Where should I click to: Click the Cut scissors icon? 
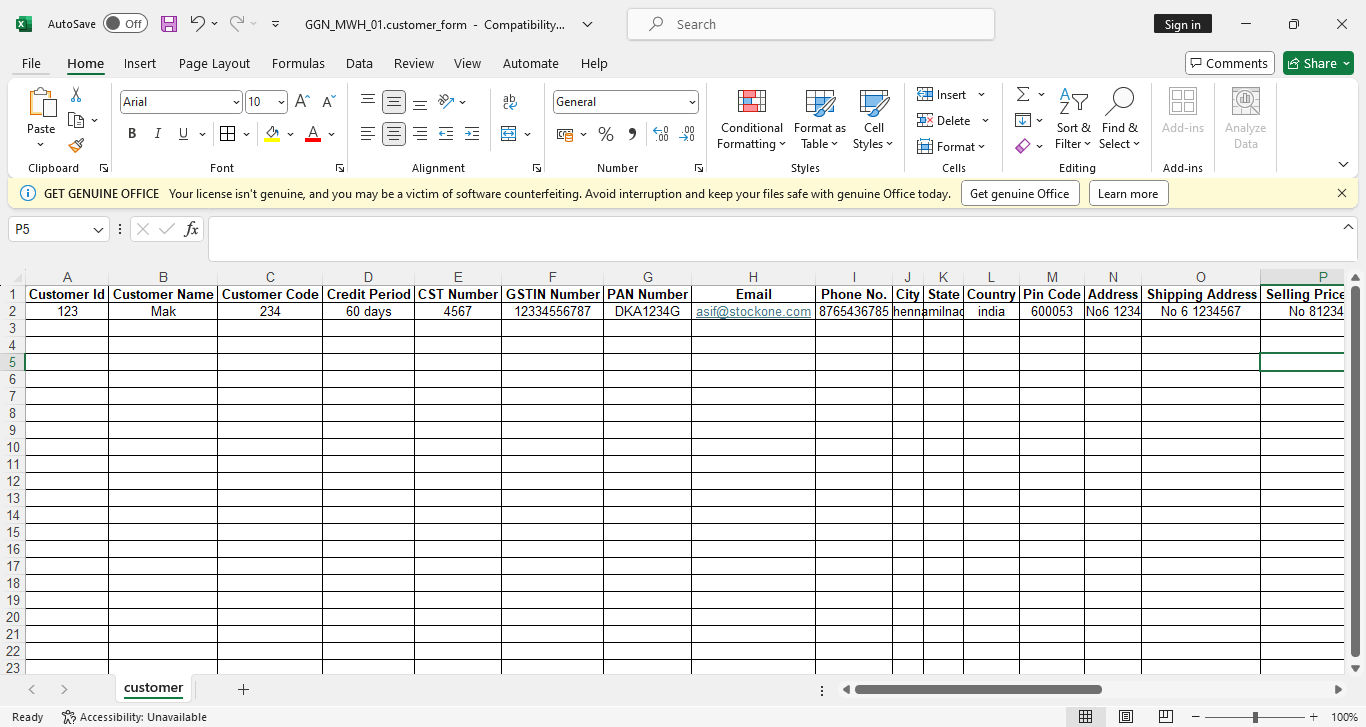coord(76,95)
